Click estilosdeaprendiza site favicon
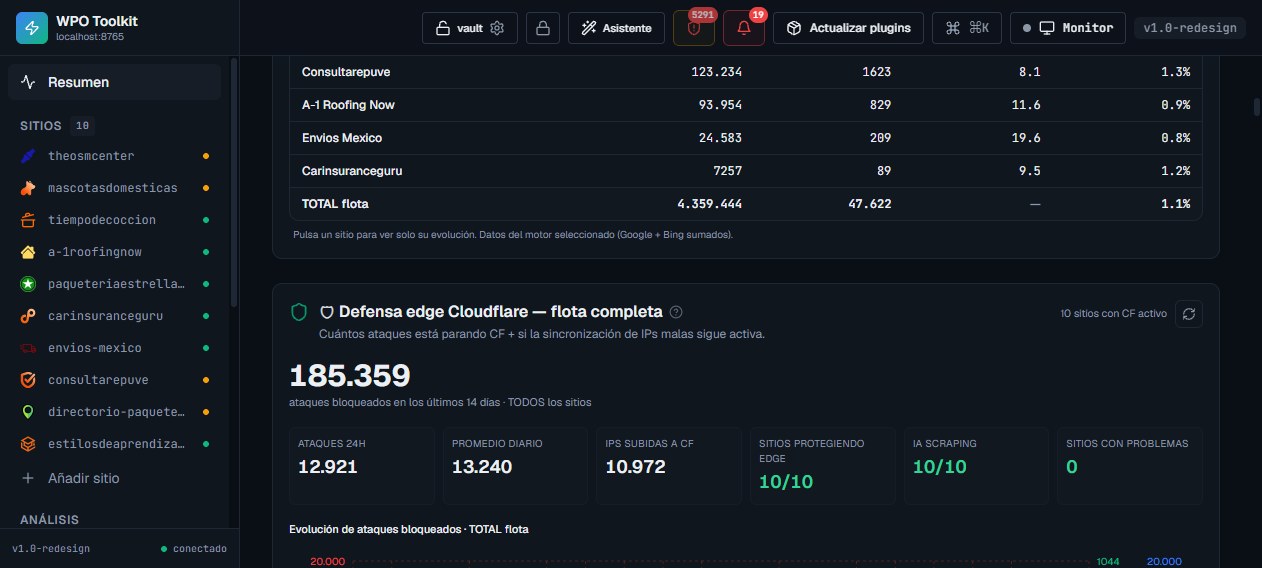 (x=28, y=444)
